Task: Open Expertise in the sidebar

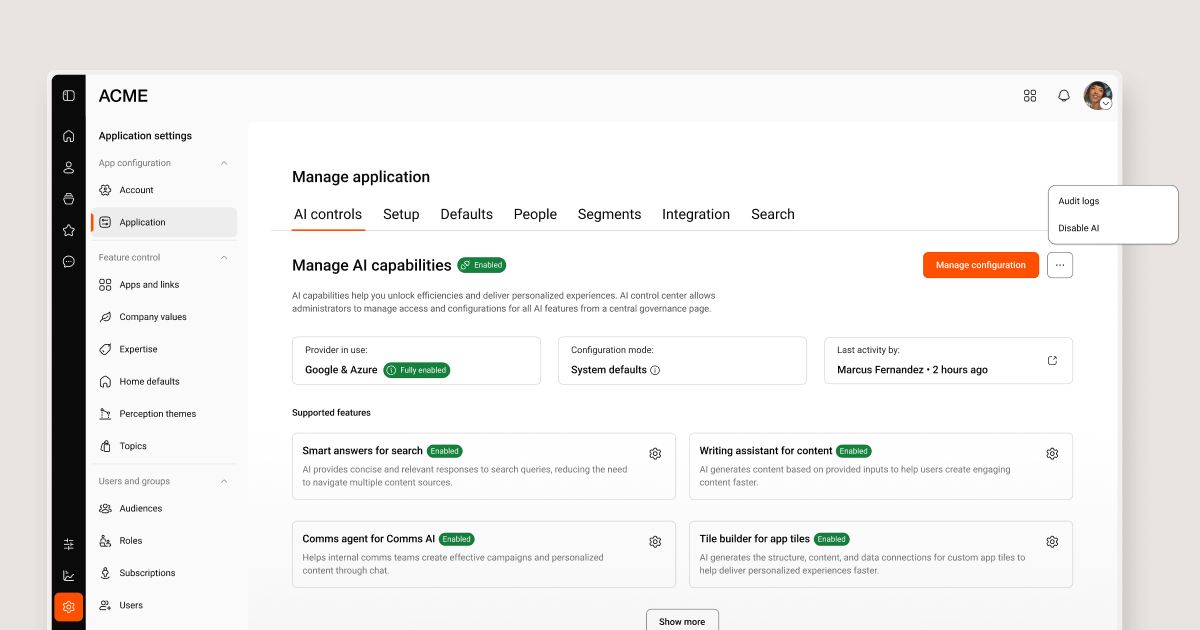Action: click(x=163, y=349)
